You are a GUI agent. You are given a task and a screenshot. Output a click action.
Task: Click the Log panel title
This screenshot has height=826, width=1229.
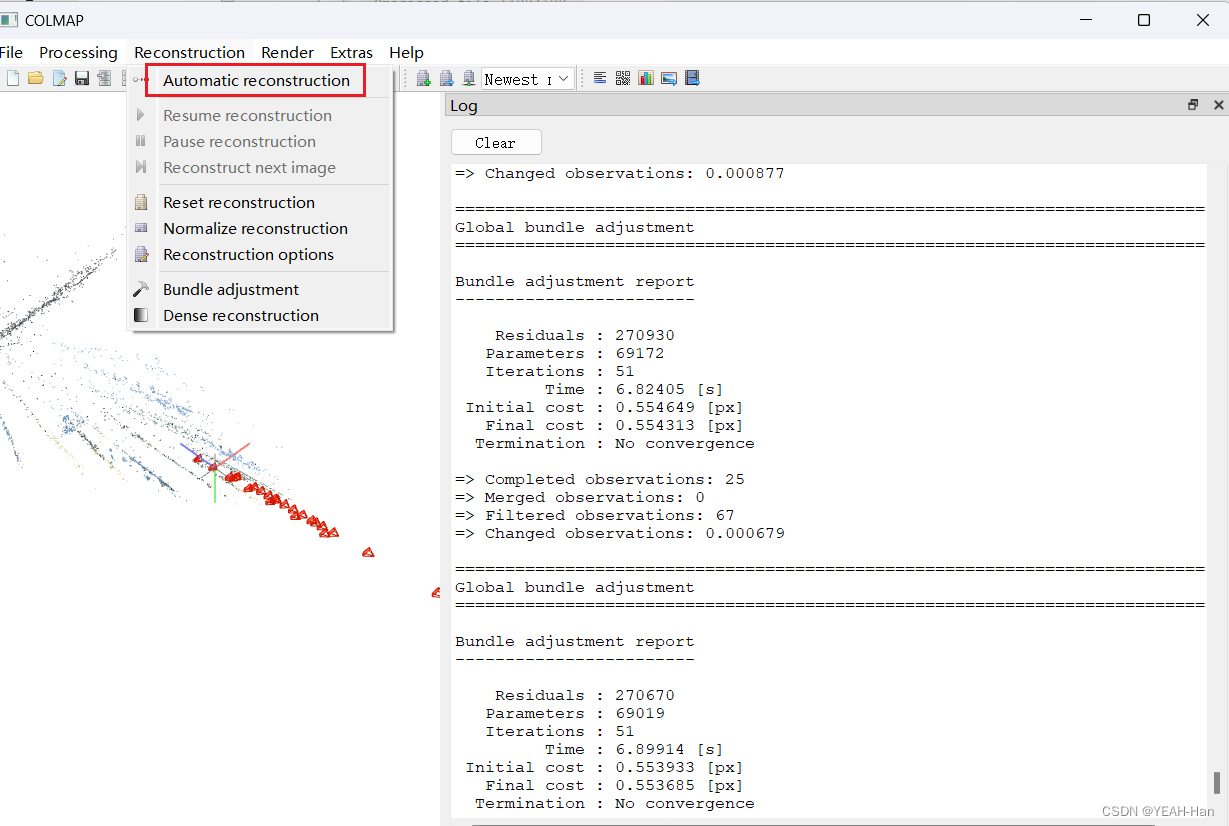[x=464, y=106]
